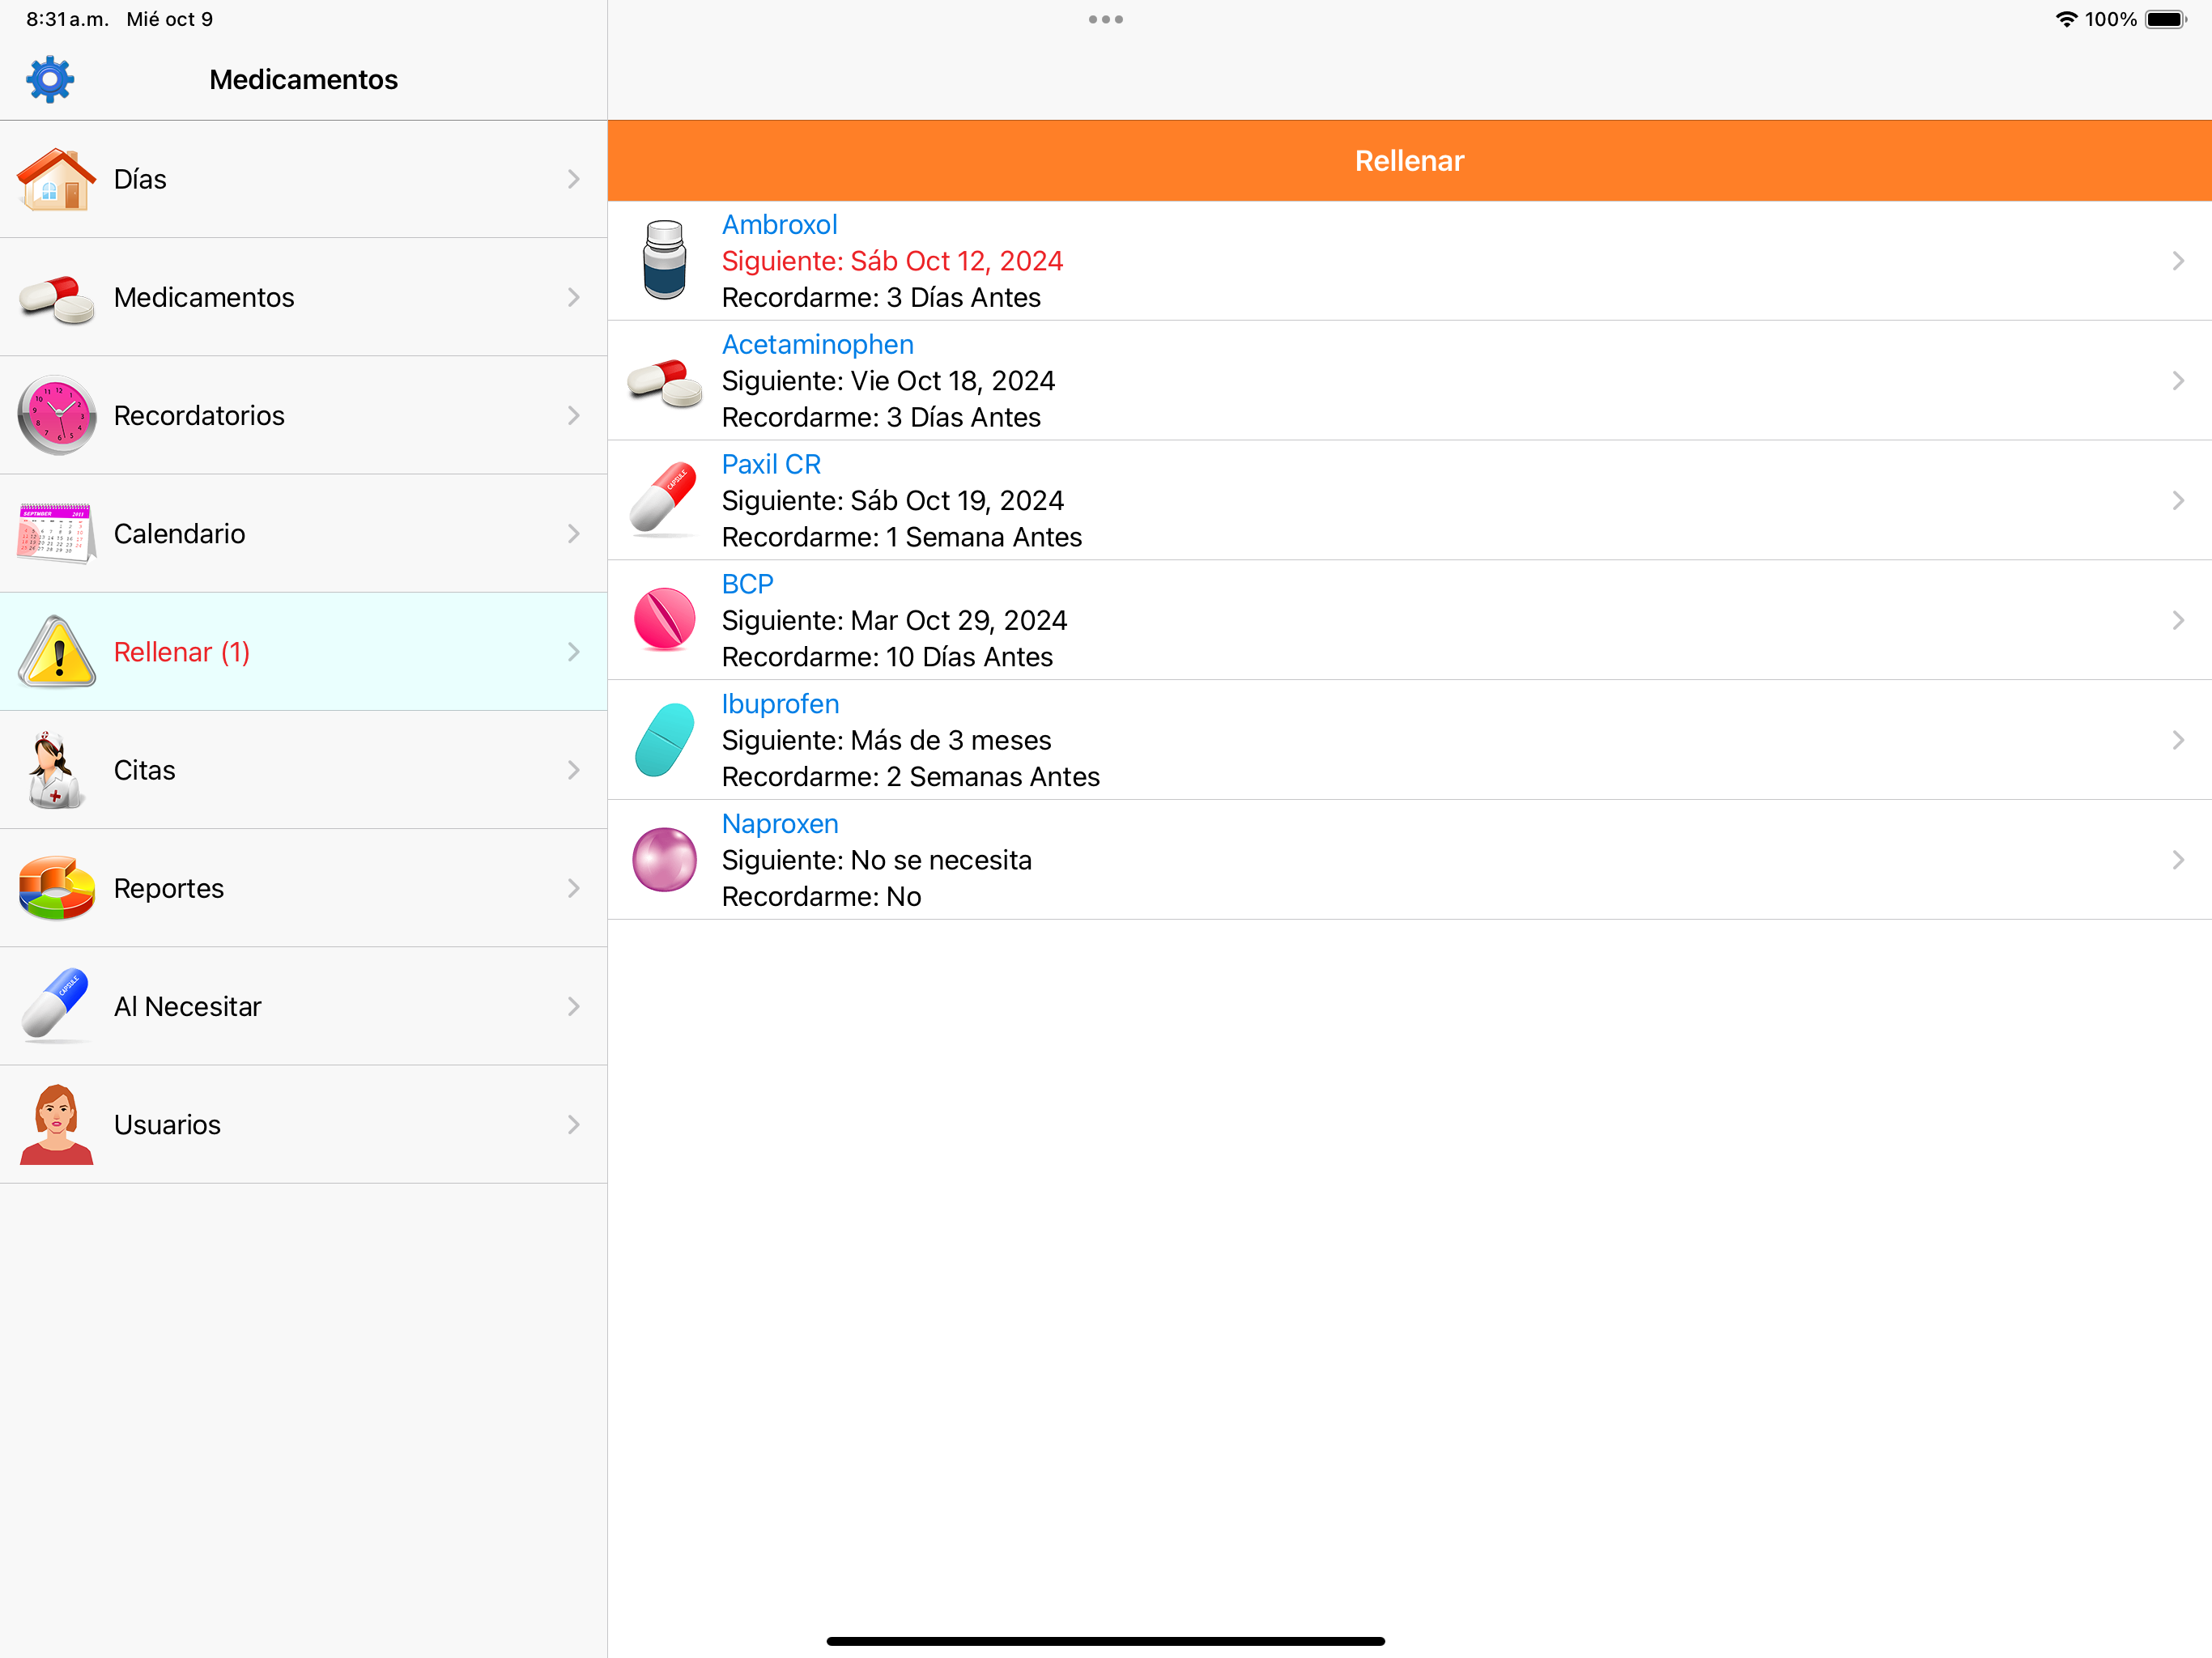Click 'Recordarme: 10 Días Antes' text
This screenshot has height=1658, width=2212.
pyautogui.click(x=887, y=657)
